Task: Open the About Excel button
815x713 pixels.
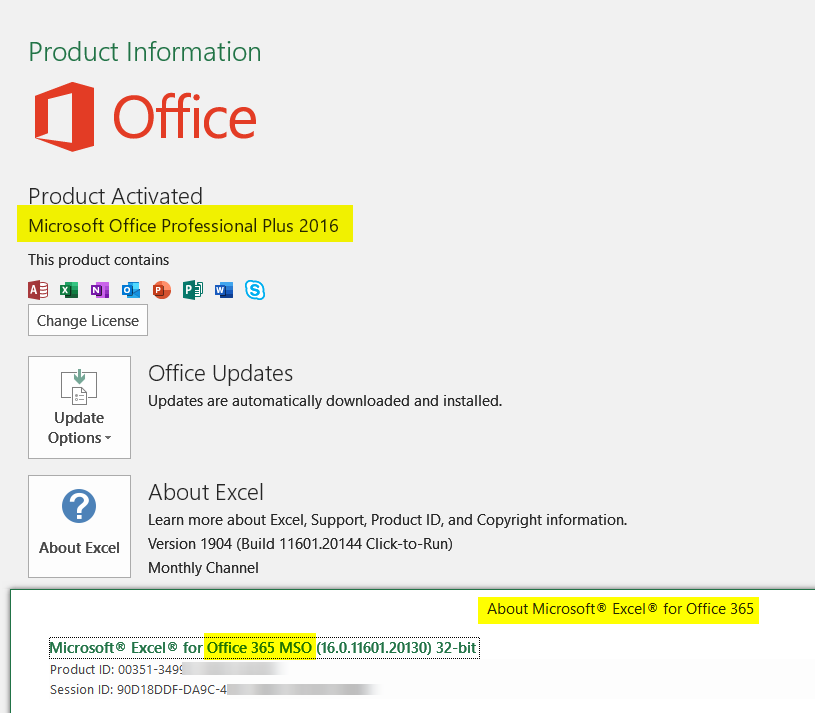Action: point(80,526)
